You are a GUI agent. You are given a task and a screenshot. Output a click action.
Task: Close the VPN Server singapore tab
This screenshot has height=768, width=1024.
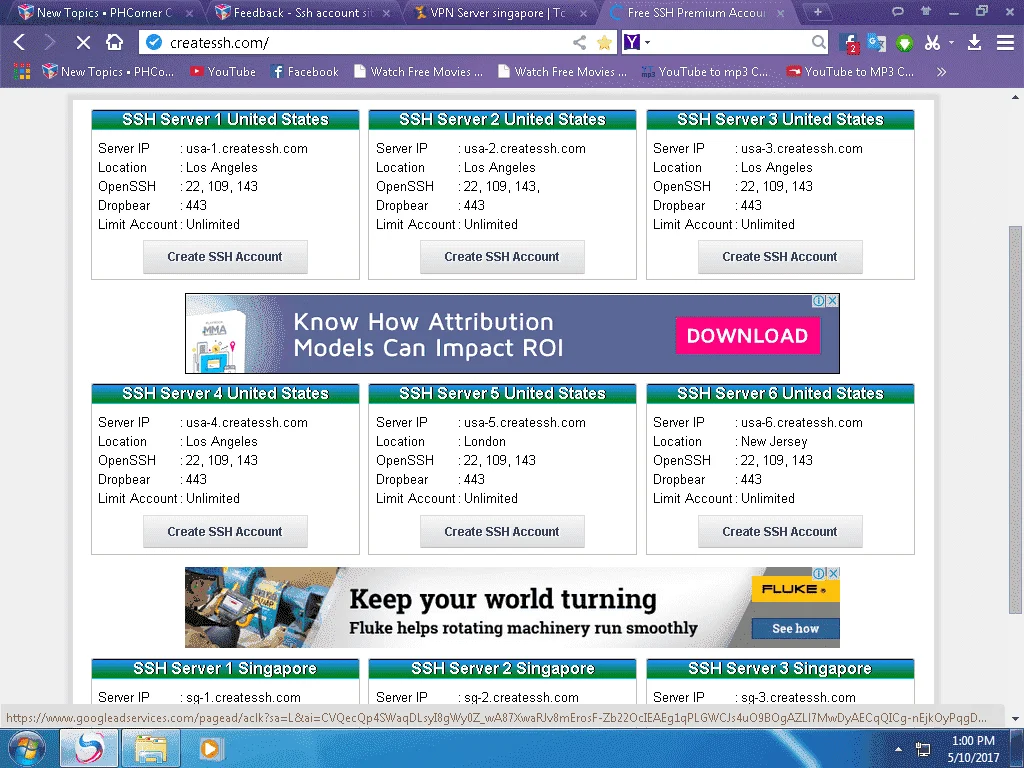pos(583,13)
